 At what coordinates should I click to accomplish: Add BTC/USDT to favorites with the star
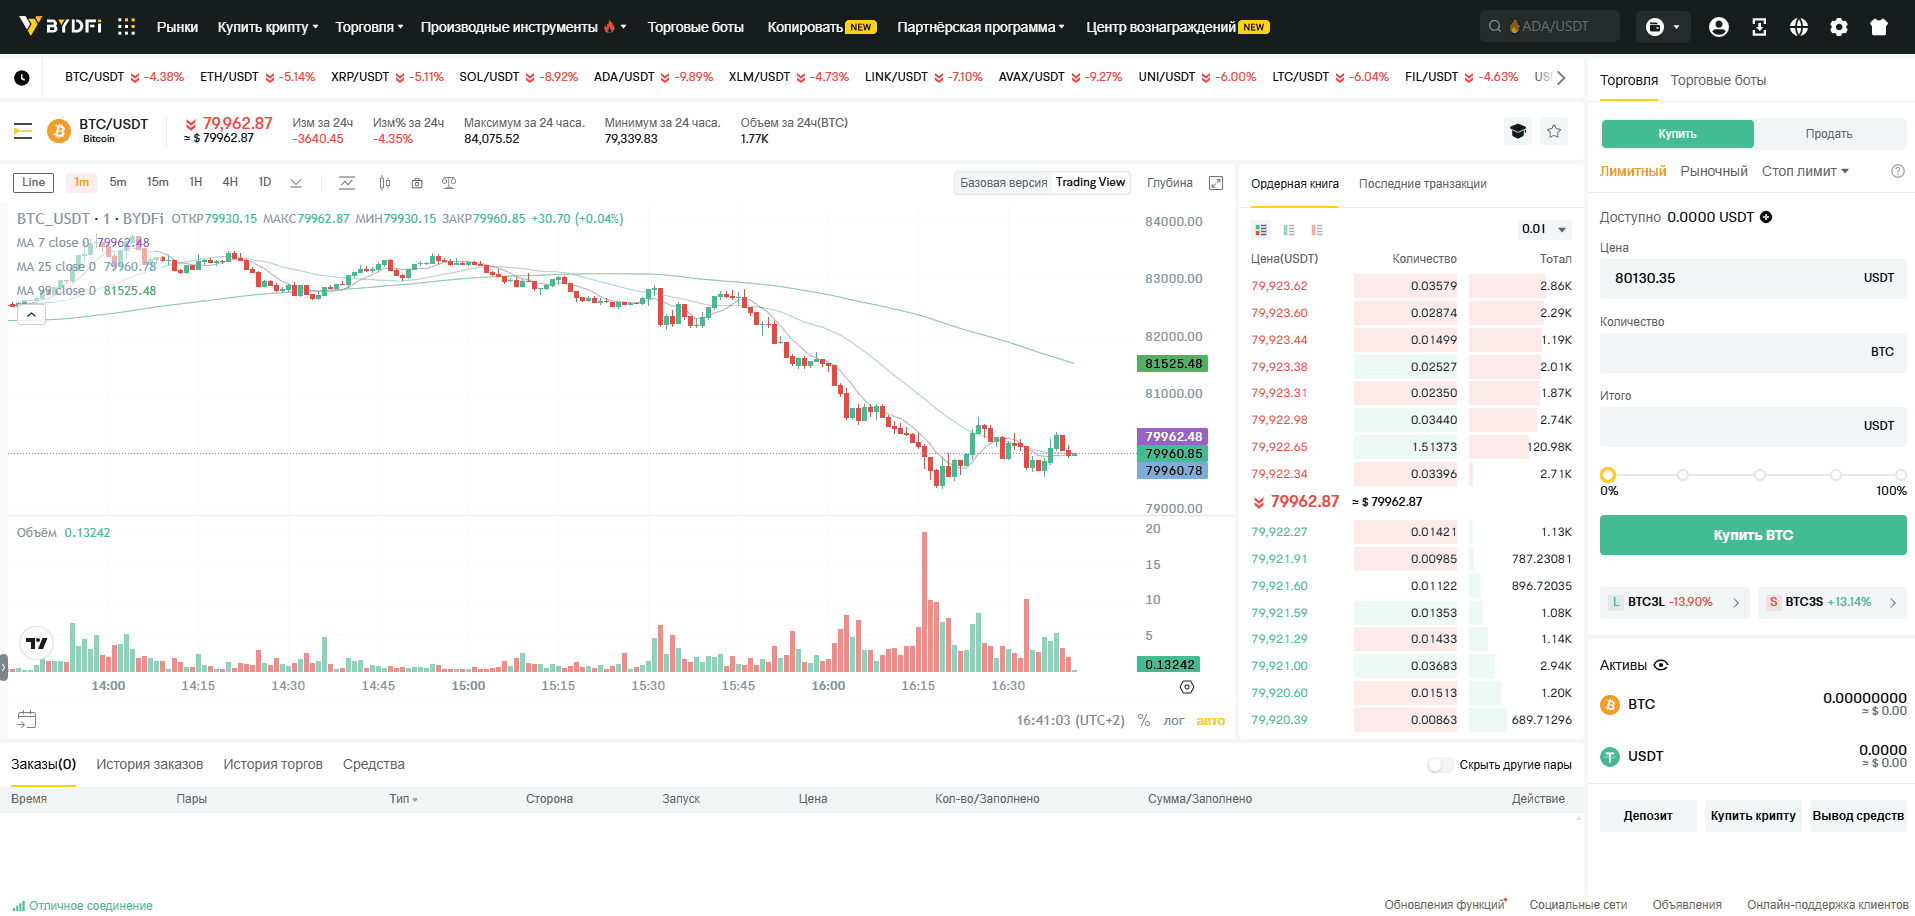point(1554,131)
